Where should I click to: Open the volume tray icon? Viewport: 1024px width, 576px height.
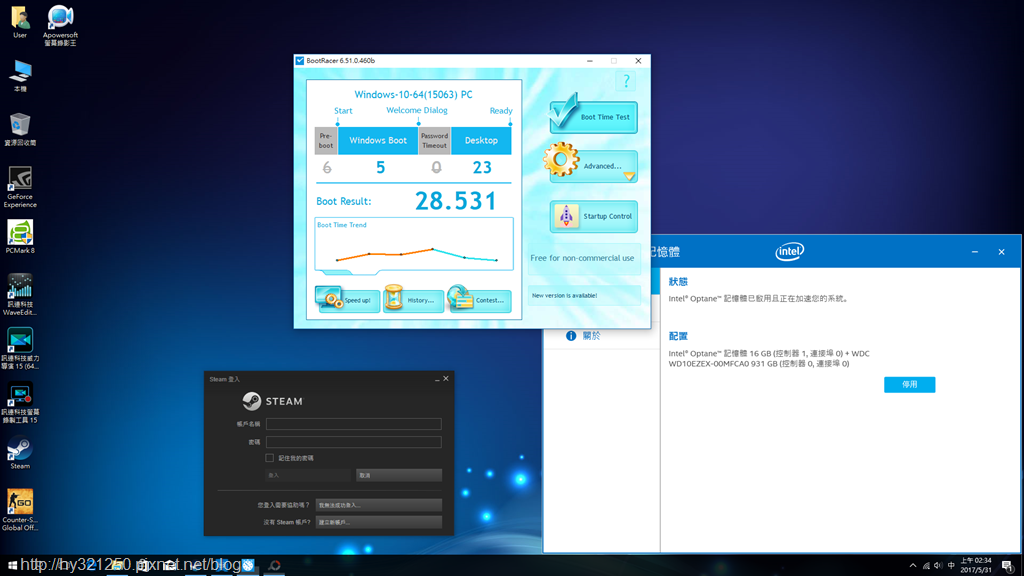point(938,566)
